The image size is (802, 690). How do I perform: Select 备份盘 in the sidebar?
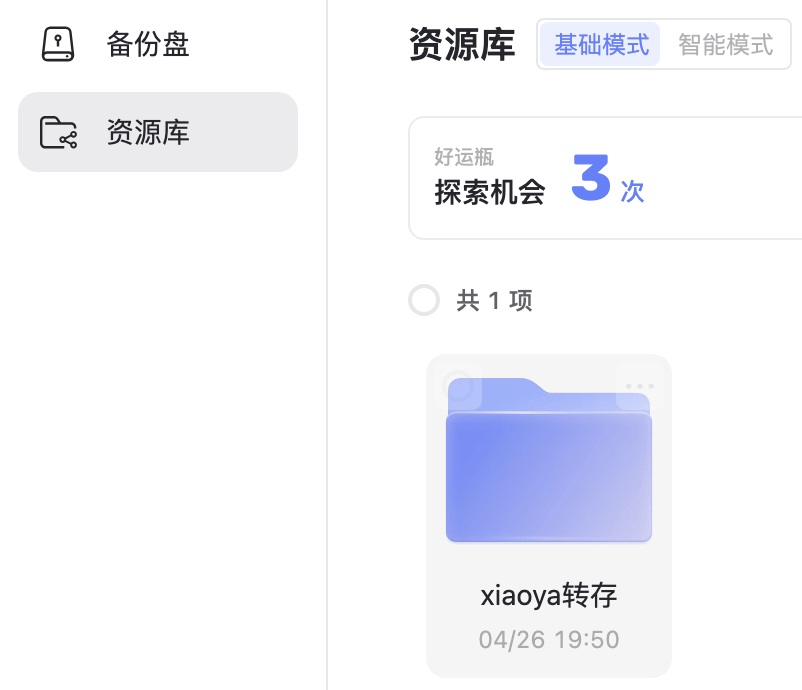tap(147, 44)
